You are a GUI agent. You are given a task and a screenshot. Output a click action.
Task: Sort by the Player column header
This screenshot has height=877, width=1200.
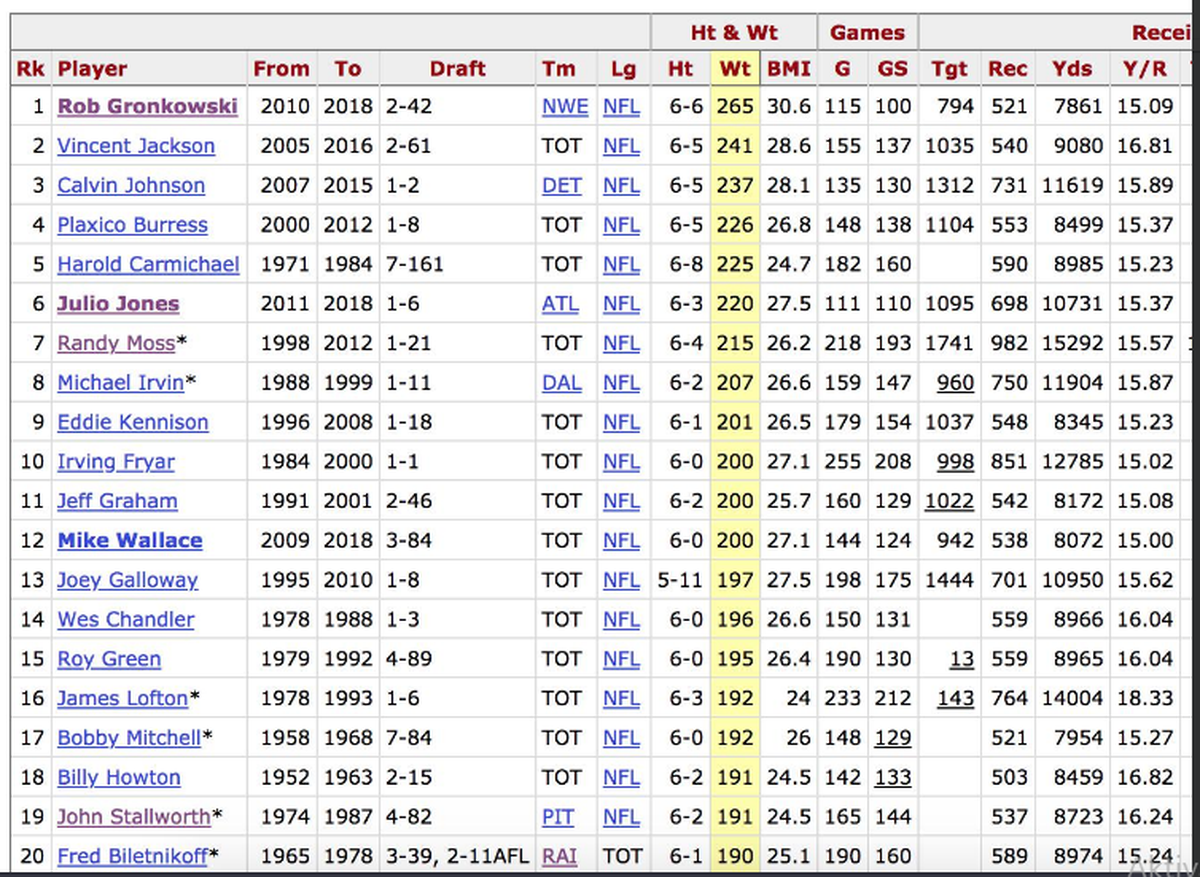point(93,69)
